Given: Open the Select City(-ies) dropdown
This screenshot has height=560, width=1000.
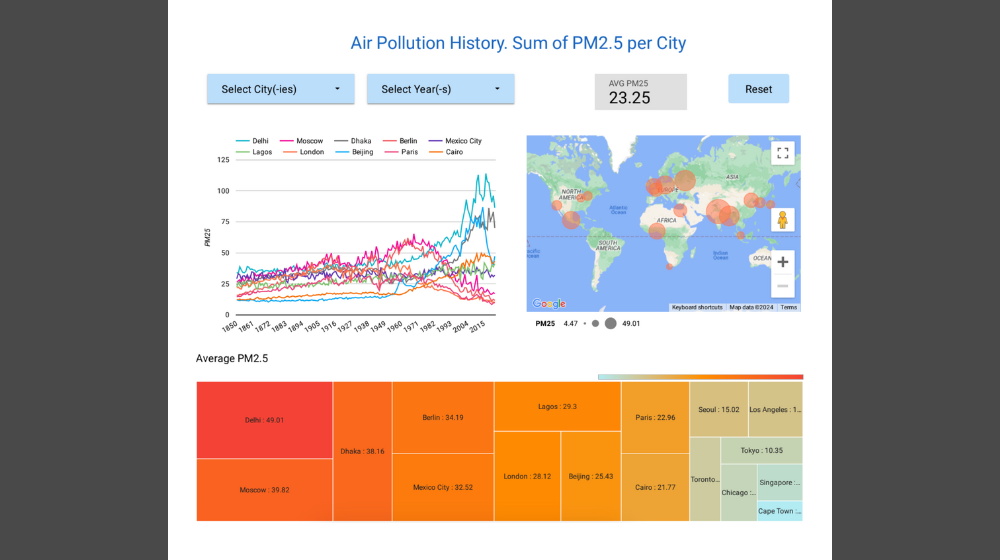Looking at the screenshot, I should tap(281, 89).
